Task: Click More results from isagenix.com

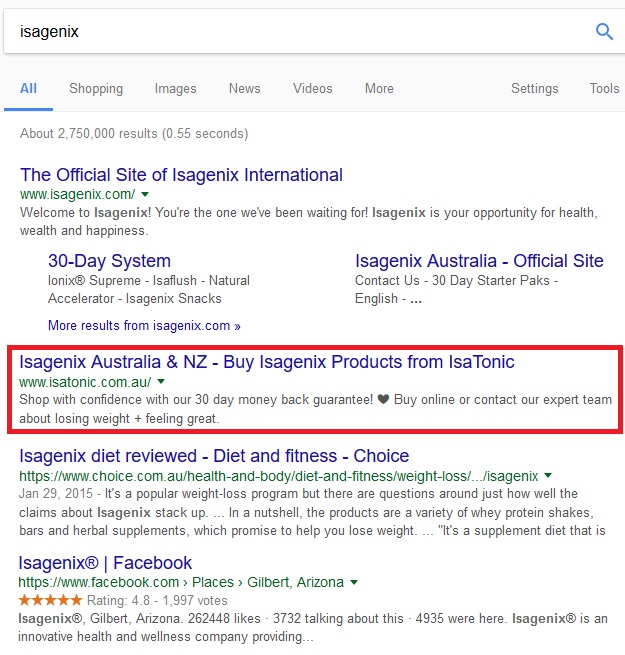Action: click(x=144, y=325)
